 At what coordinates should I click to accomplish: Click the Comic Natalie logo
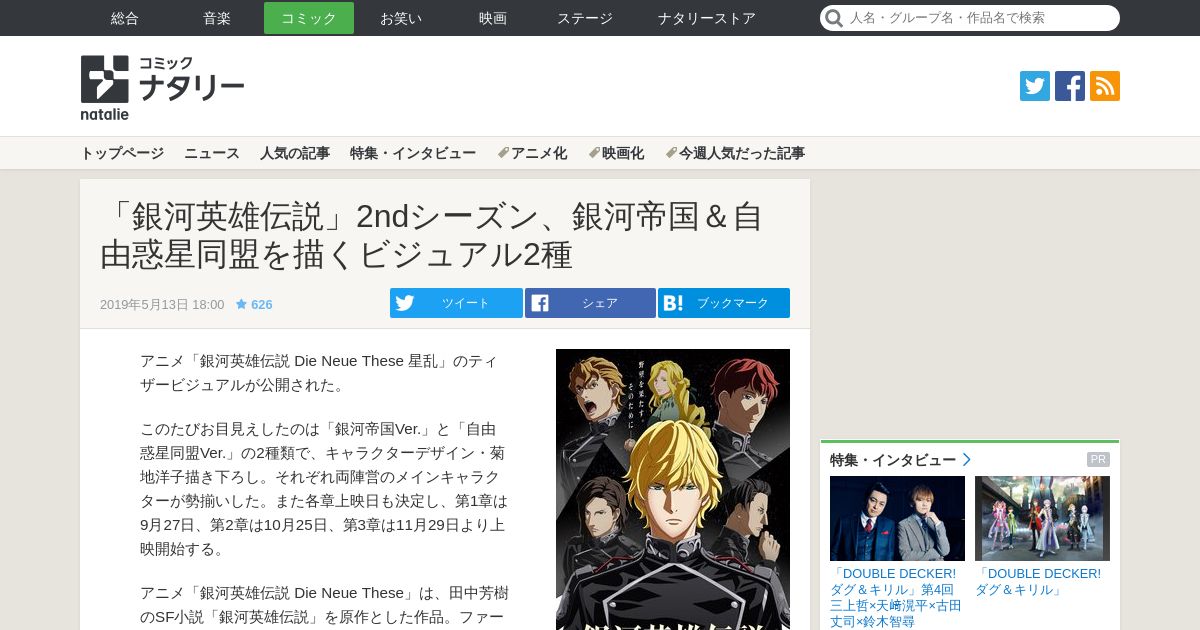tap(162, 87)
